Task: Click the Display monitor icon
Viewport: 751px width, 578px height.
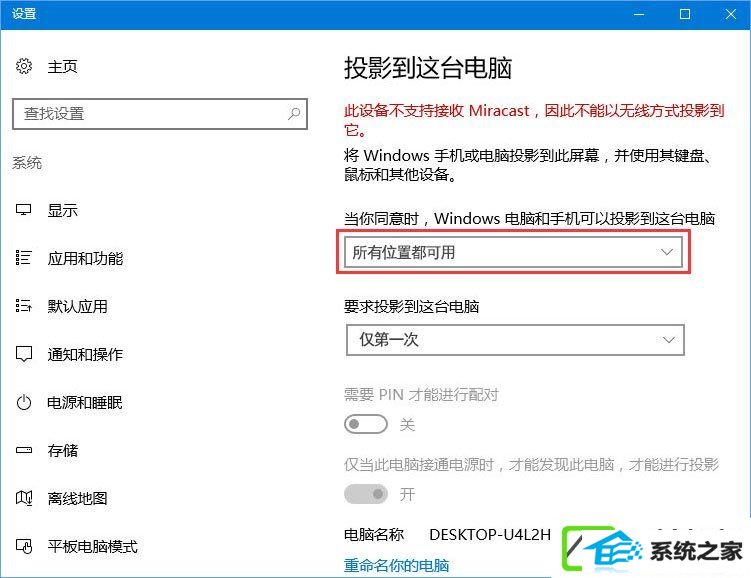Action: point(23,210)
